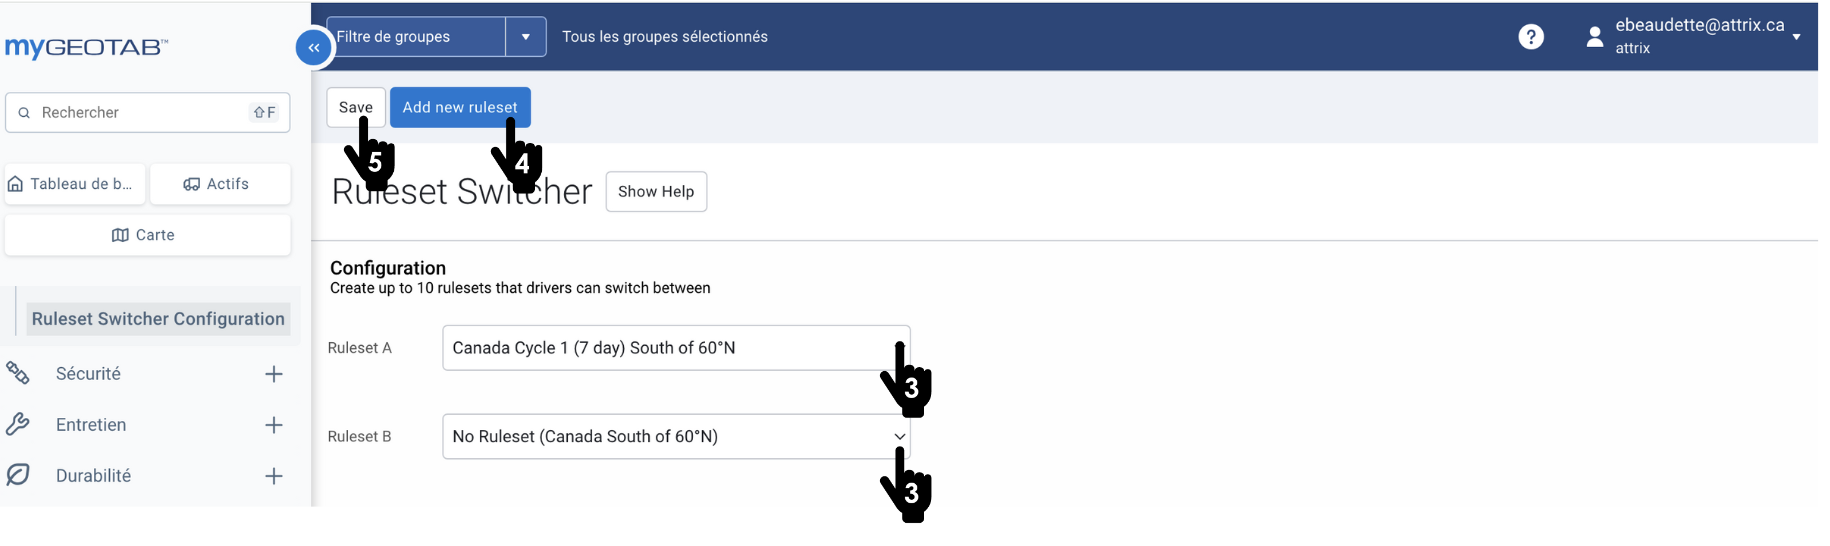Click the user profile icon
The width and height of the screenshot is (1830, 546).
1595,37
